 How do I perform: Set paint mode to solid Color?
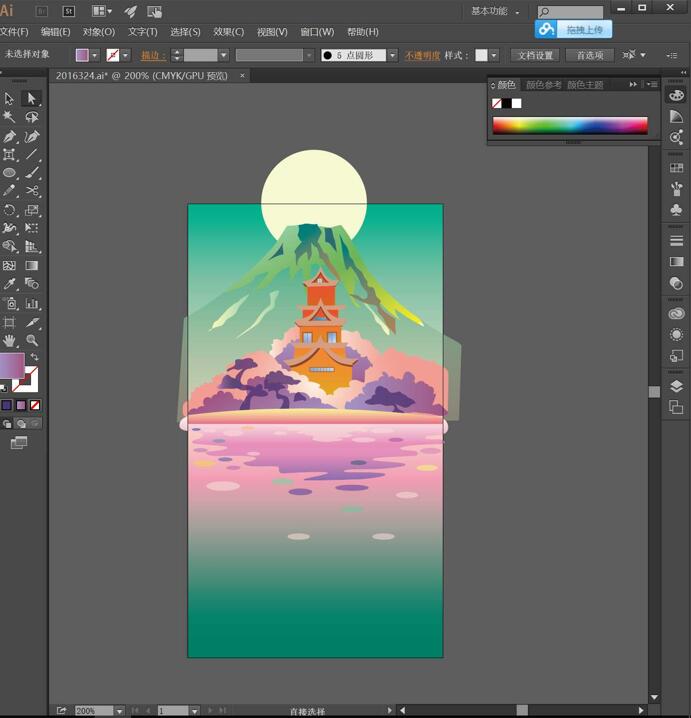[6, 405]
